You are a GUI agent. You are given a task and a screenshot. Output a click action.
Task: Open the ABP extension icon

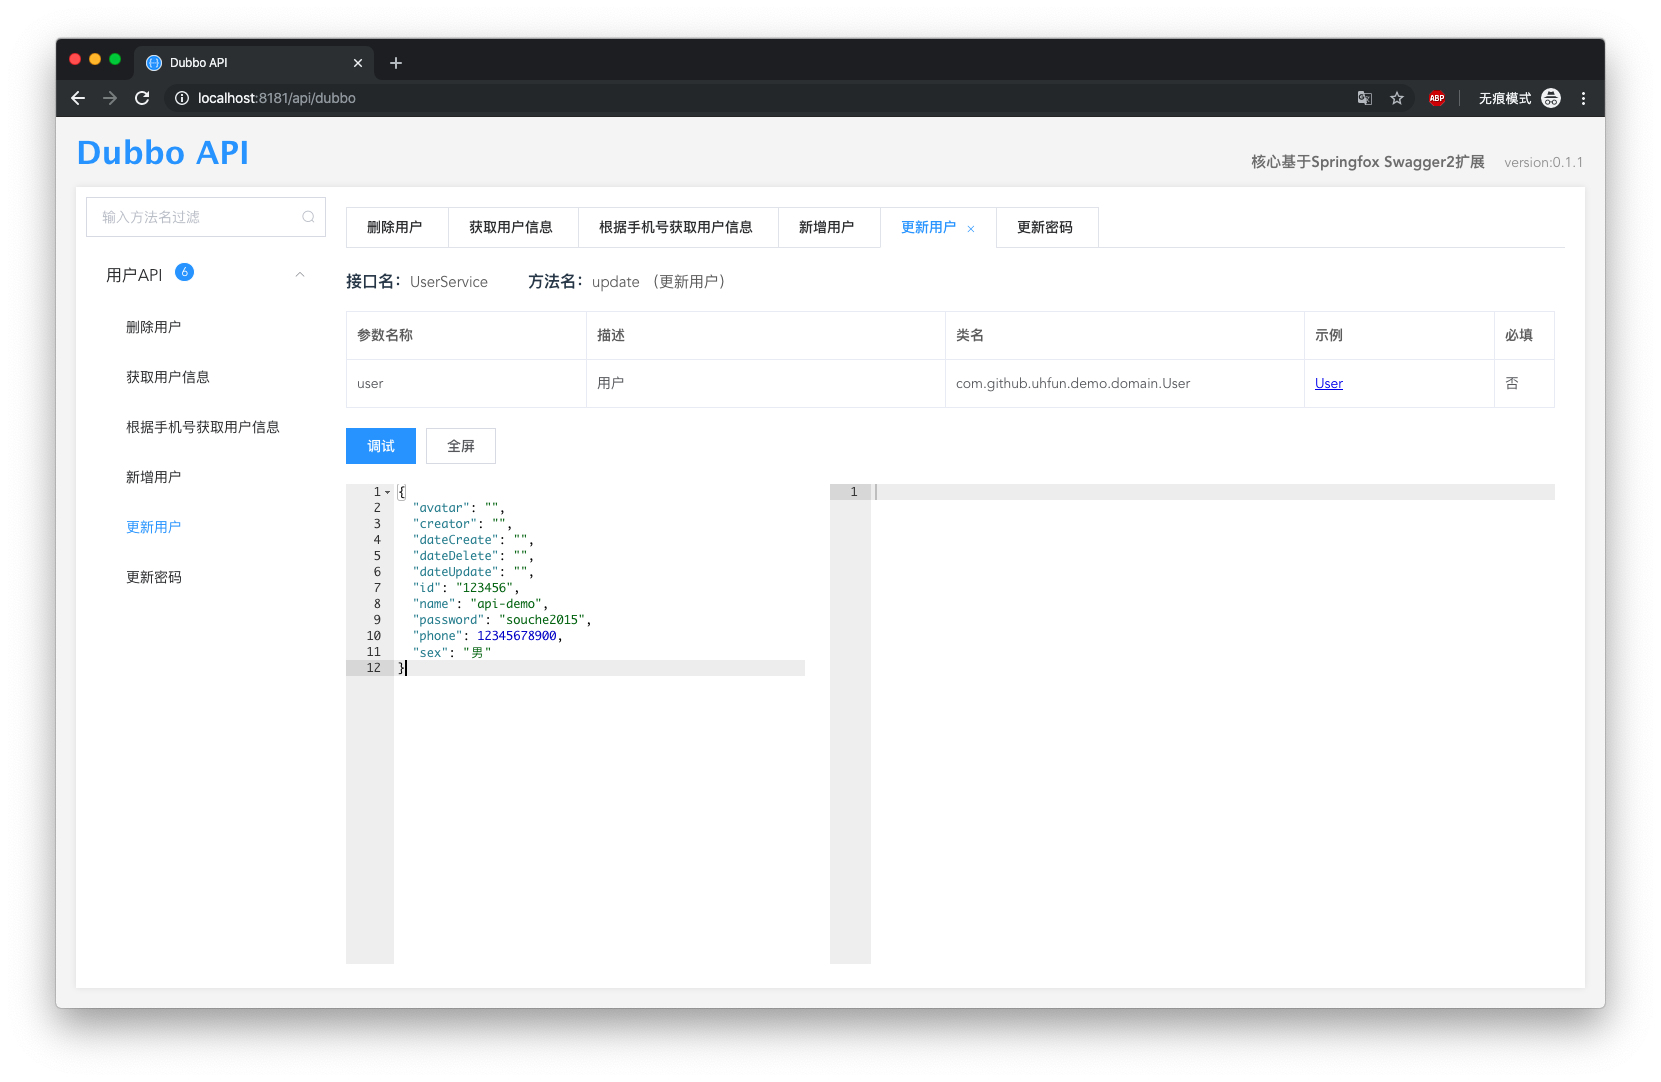coord(1437,98)
